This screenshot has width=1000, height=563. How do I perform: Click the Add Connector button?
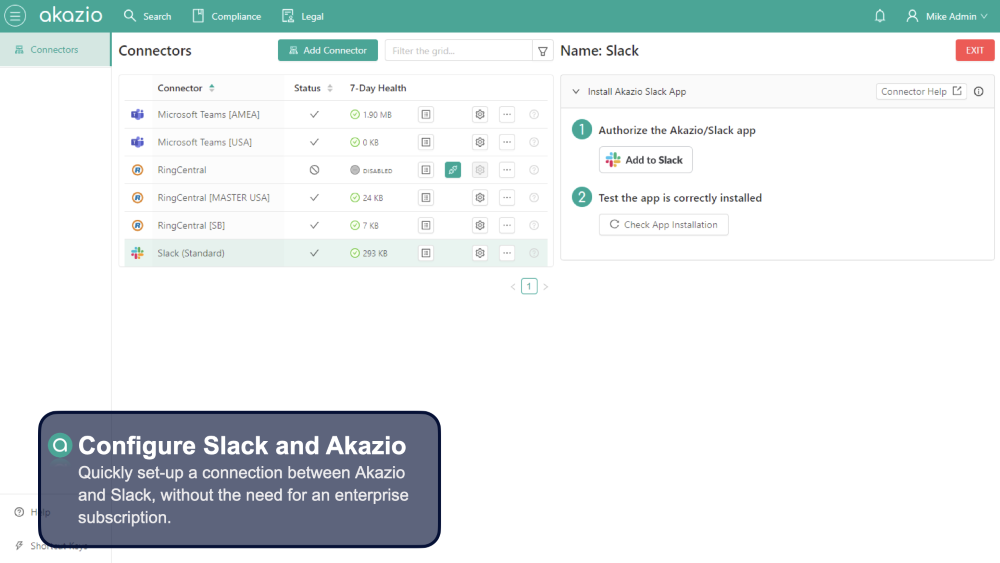point(328,50)
